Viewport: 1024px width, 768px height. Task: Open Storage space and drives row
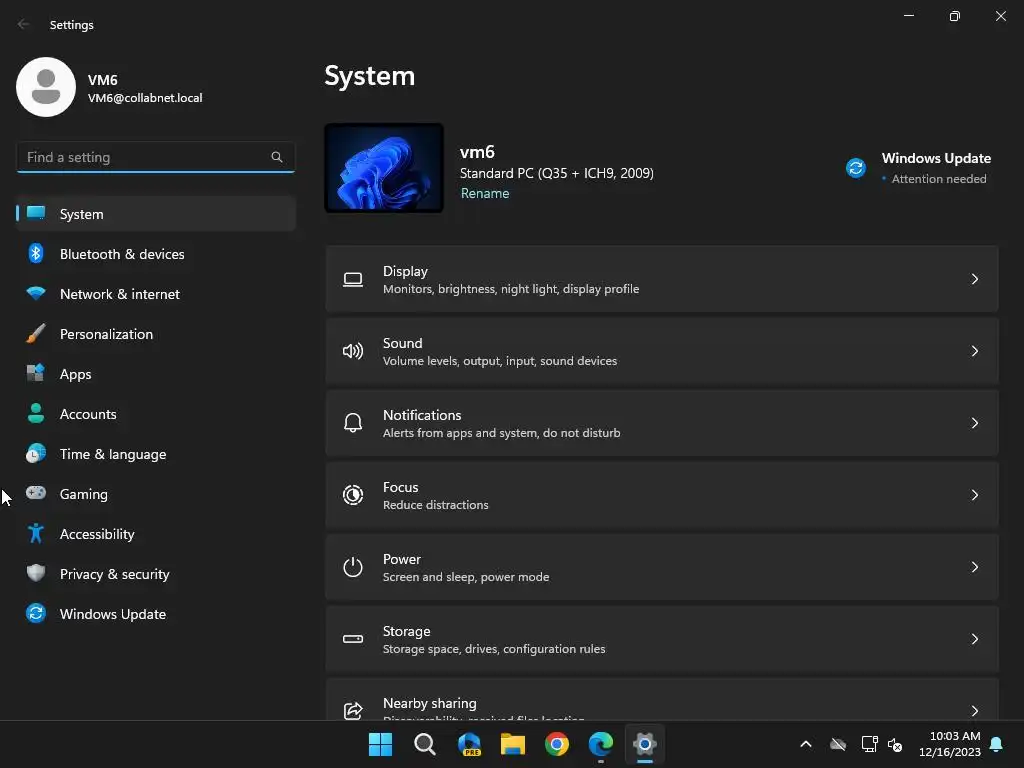coord(662,639)
